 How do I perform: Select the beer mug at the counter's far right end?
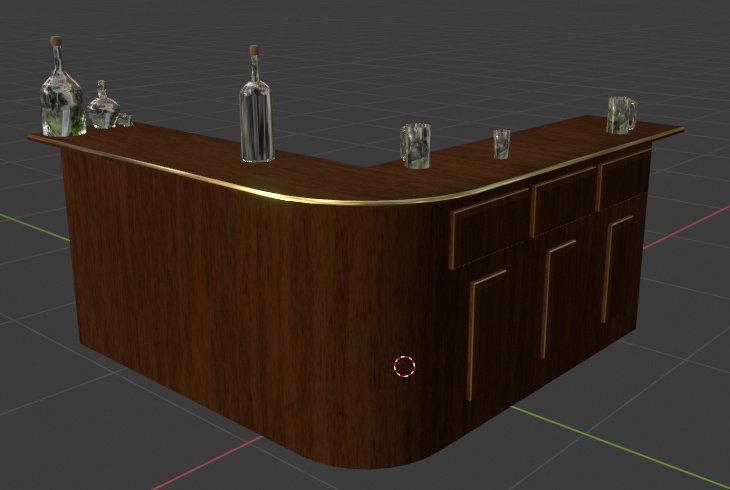[x=621, y=115]
